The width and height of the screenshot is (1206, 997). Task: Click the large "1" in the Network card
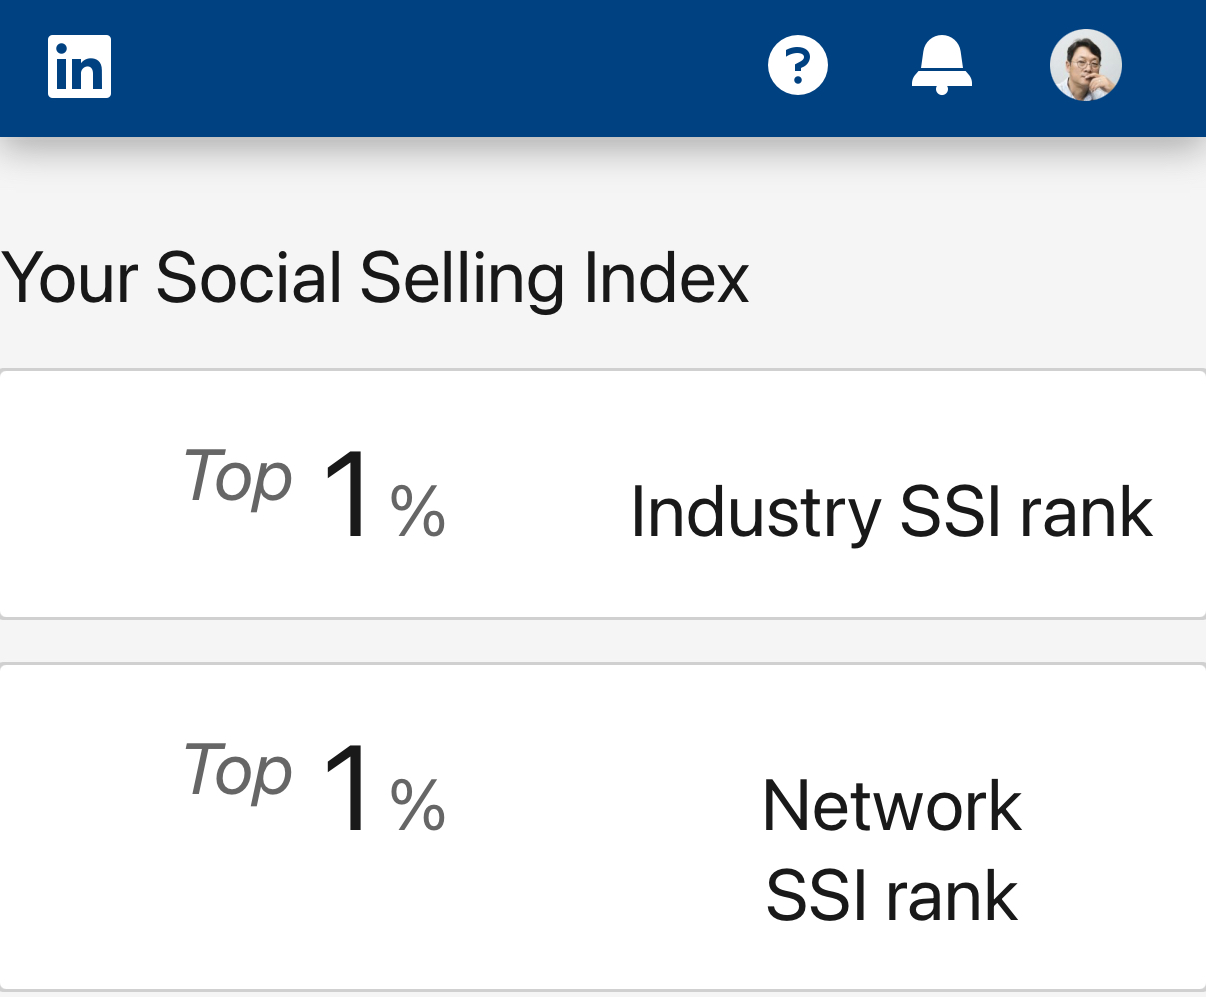coord(347,789)
